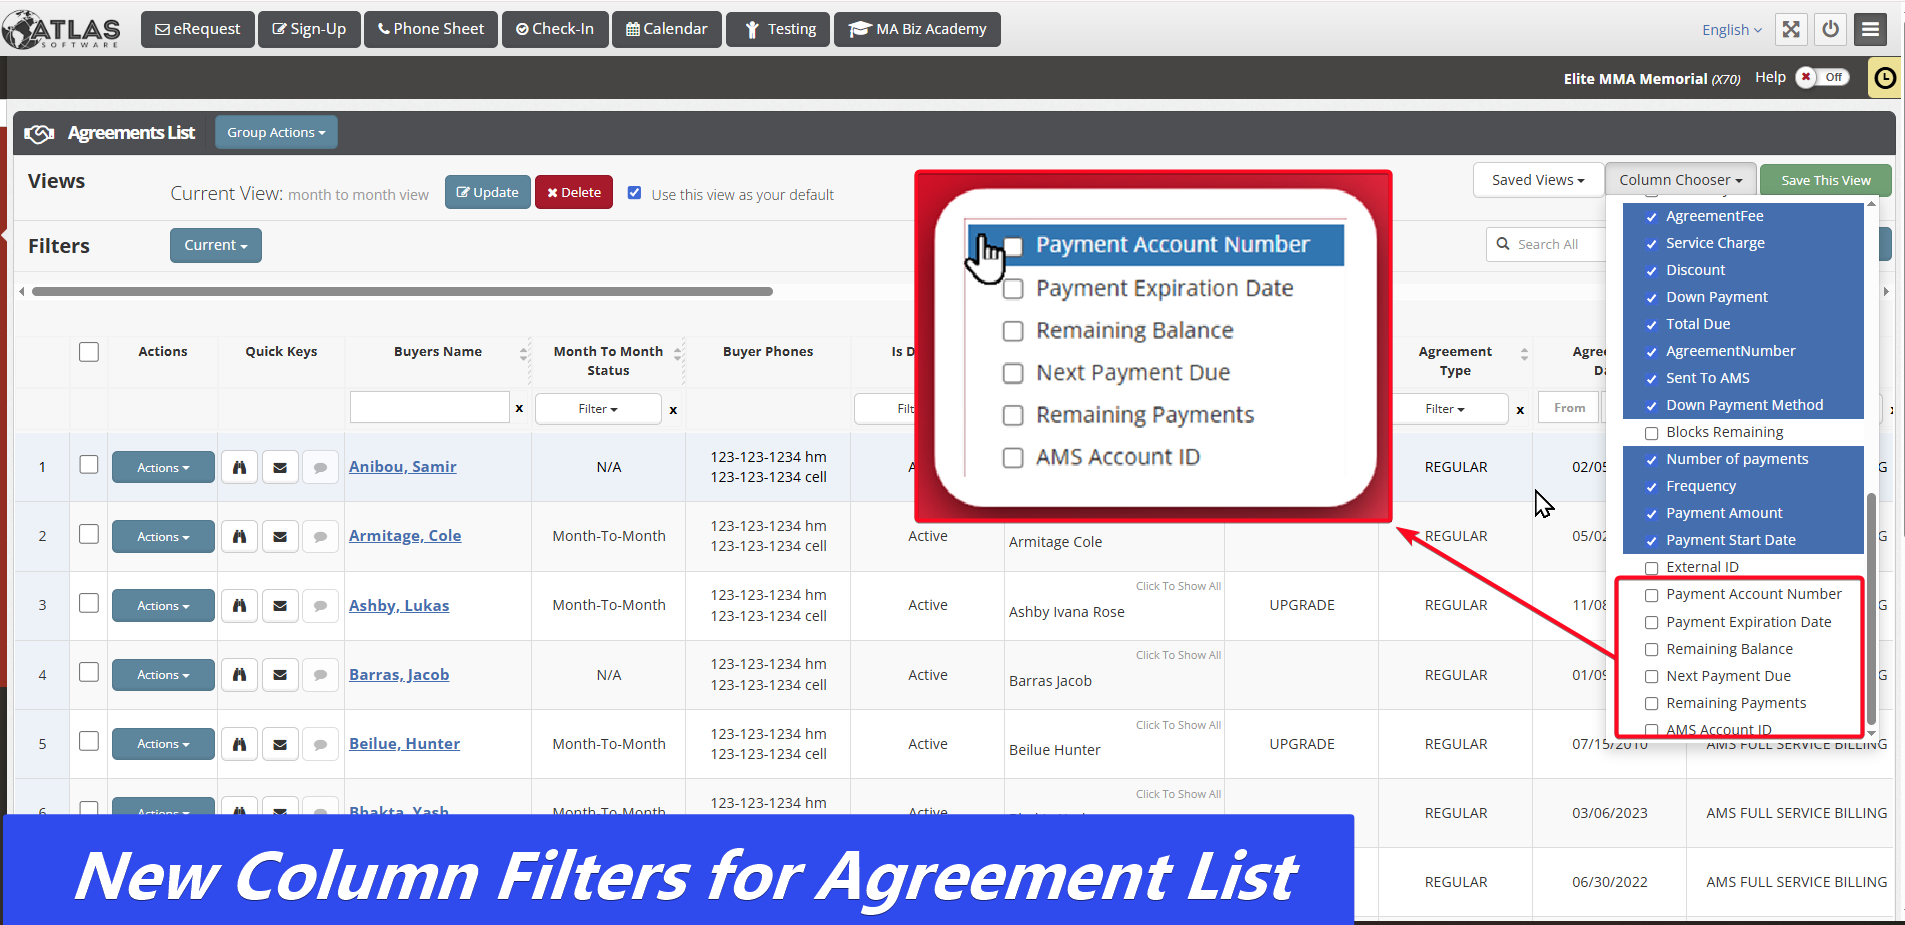Open the Current filters dropdown

pyautogui.click(x=215, y=245)
